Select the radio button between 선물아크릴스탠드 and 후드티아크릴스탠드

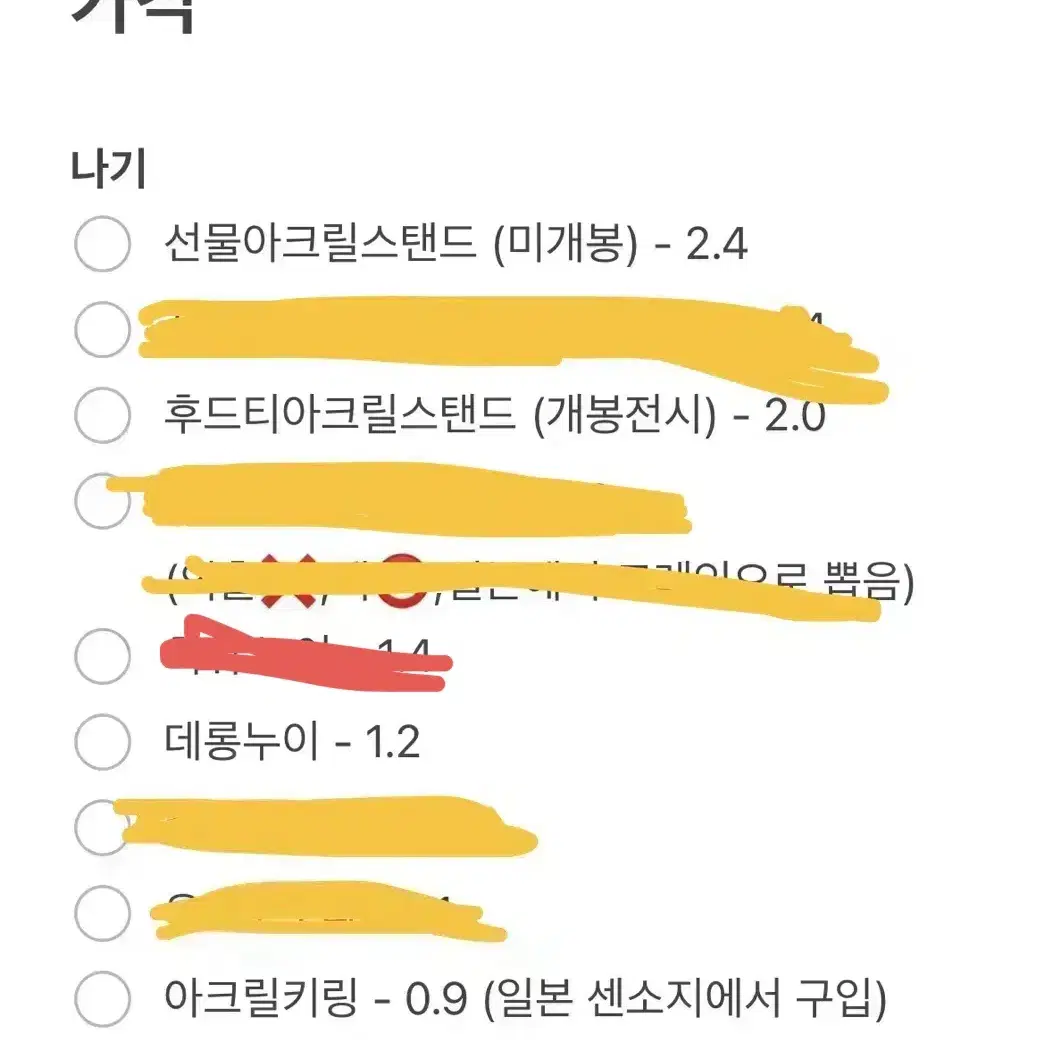coord(102,329)
